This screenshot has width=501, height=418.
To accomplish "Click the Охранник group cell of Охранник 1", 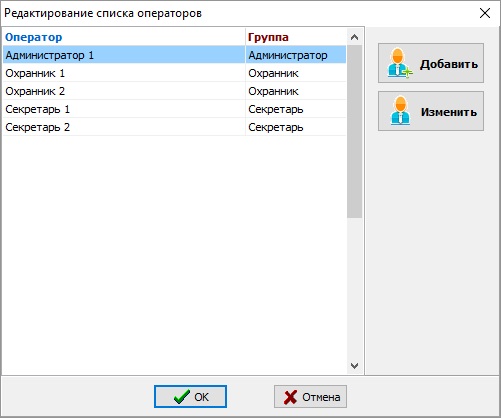I will pos(296,73).
